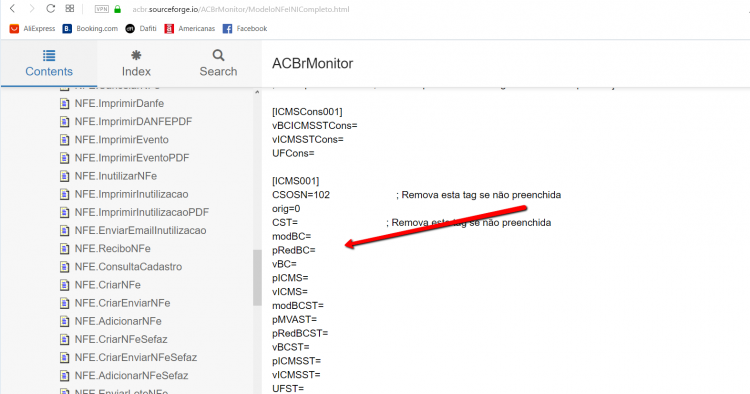Click the [ICMSCons001] section header text
This screenshot has width=750, height=394.
pyautogui.click(x=307, y=112)
